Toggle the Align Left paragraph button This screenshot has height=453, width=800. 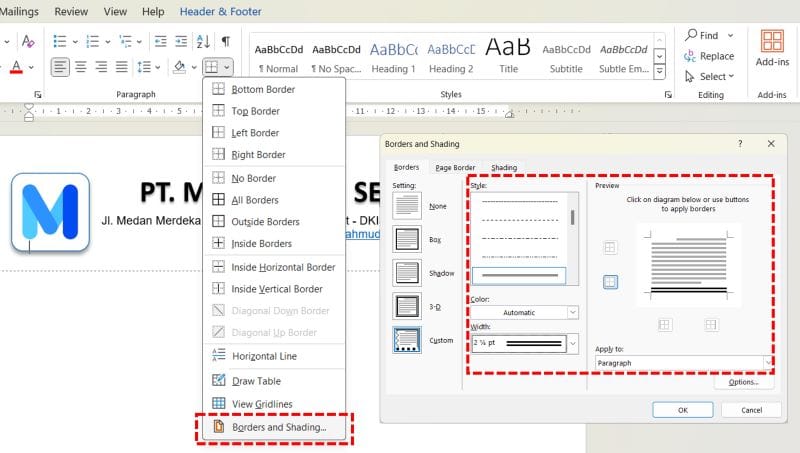click(62, 67)
